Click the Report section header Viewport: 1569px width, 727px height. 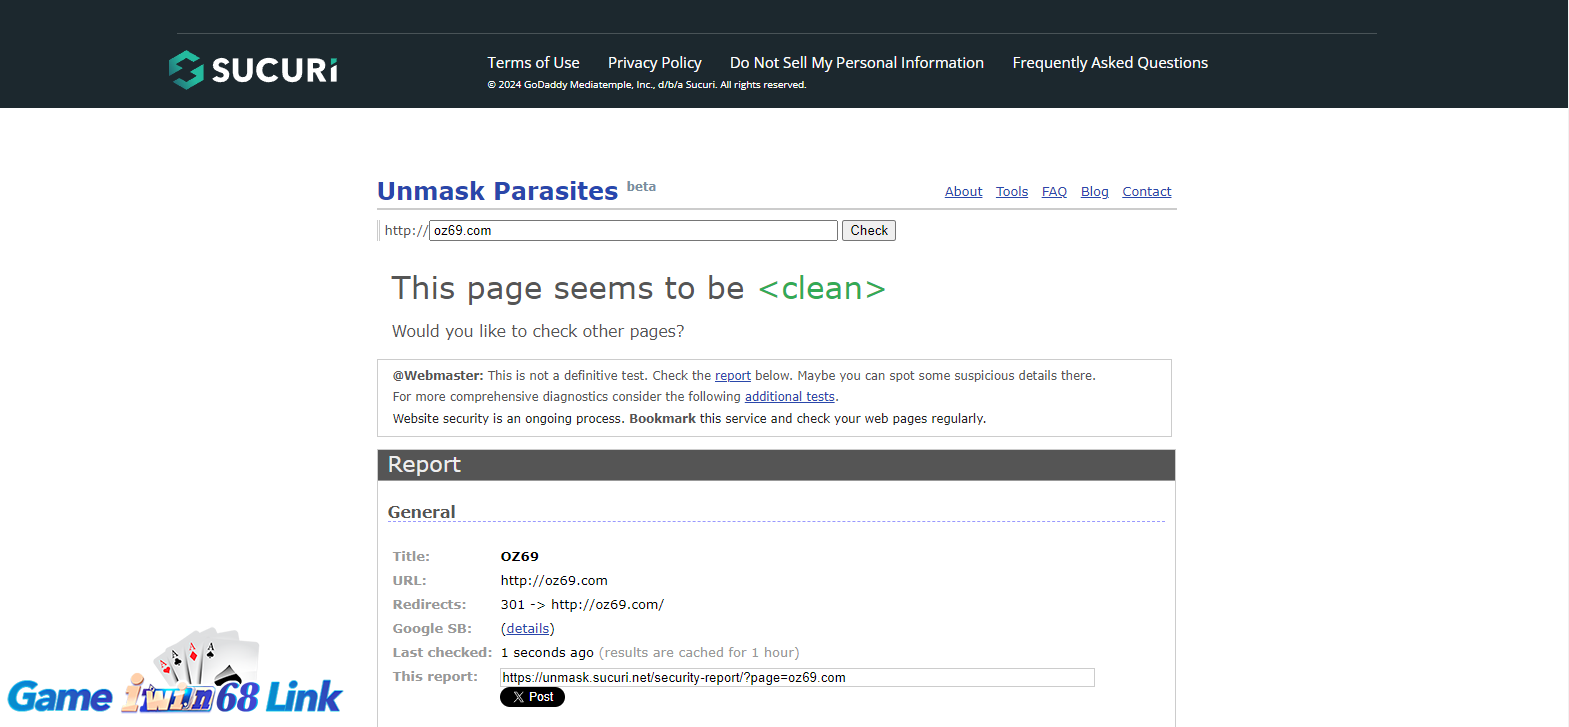[x=776, y=465]
